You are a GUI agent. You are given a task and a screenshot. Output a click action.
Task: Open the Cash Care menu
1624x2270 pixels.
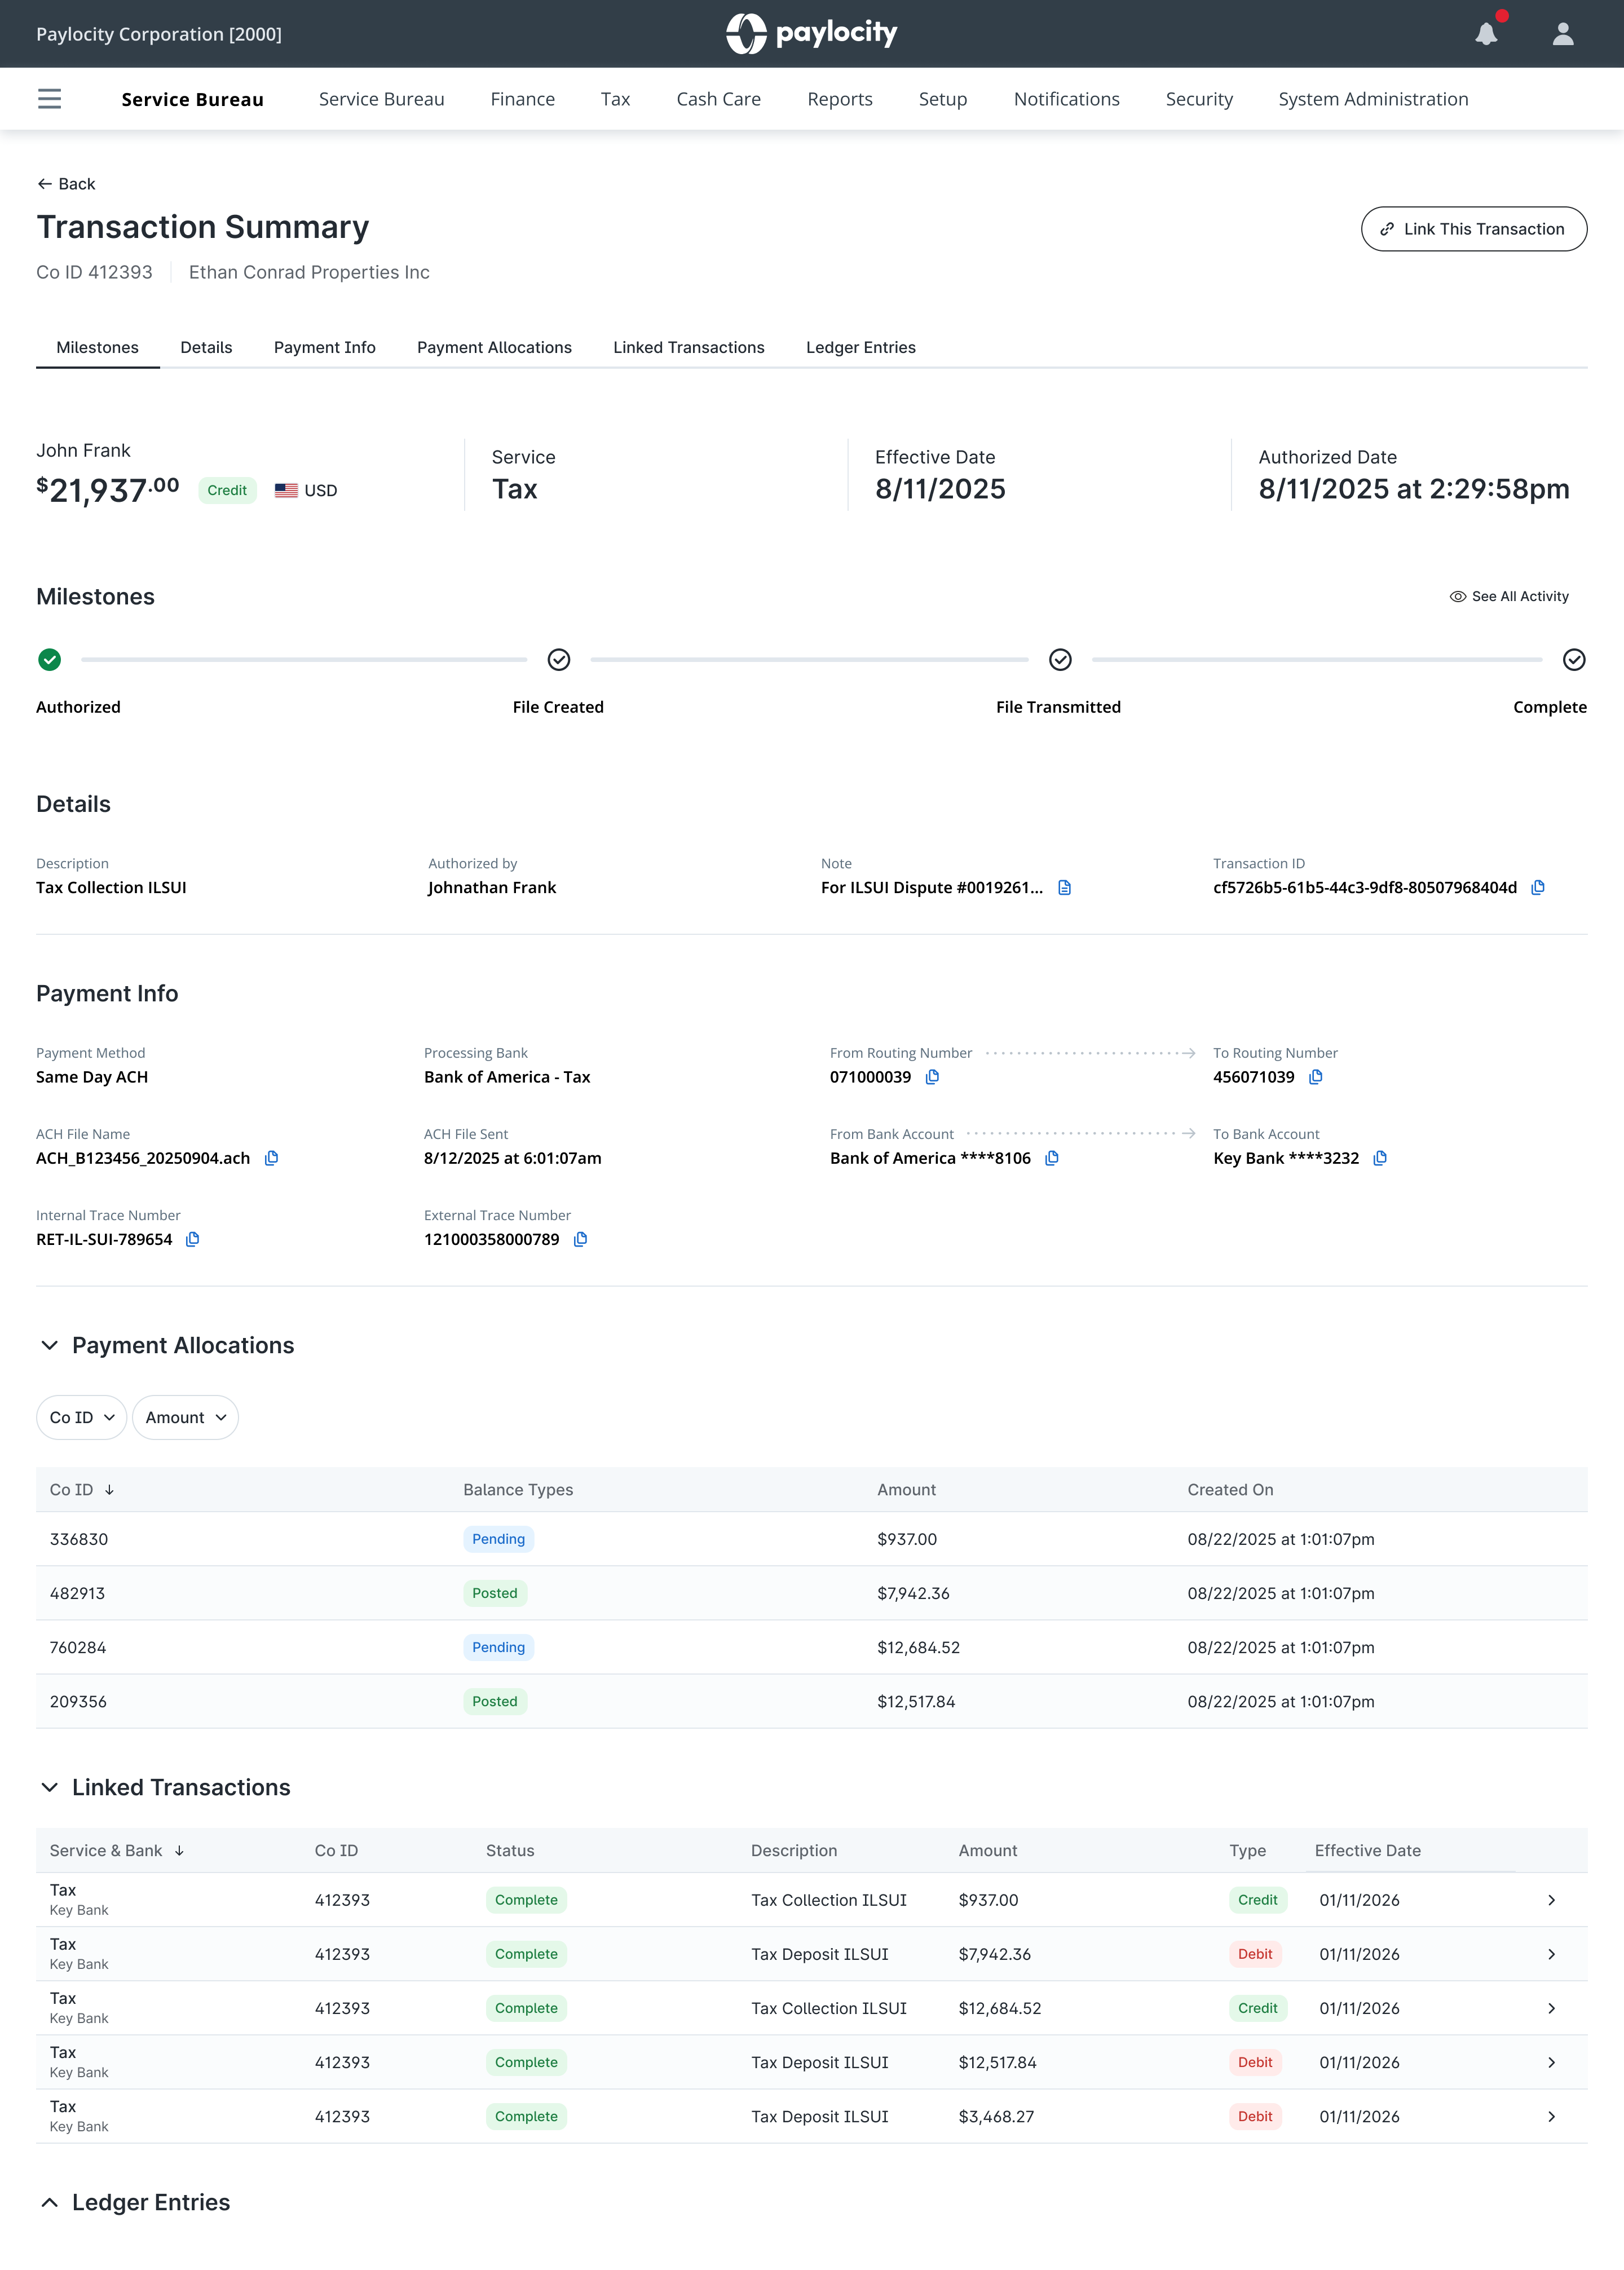718,99
